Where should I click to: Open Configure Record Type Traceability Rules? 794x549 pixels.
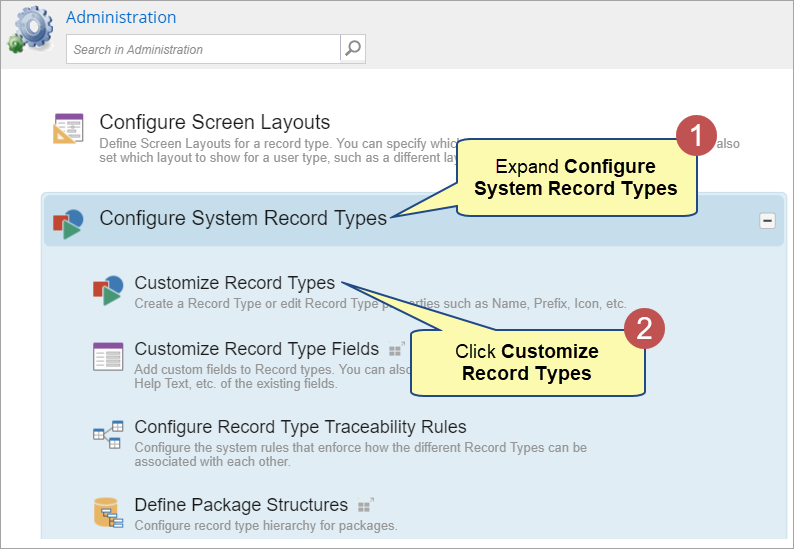[x=300, y=427]
